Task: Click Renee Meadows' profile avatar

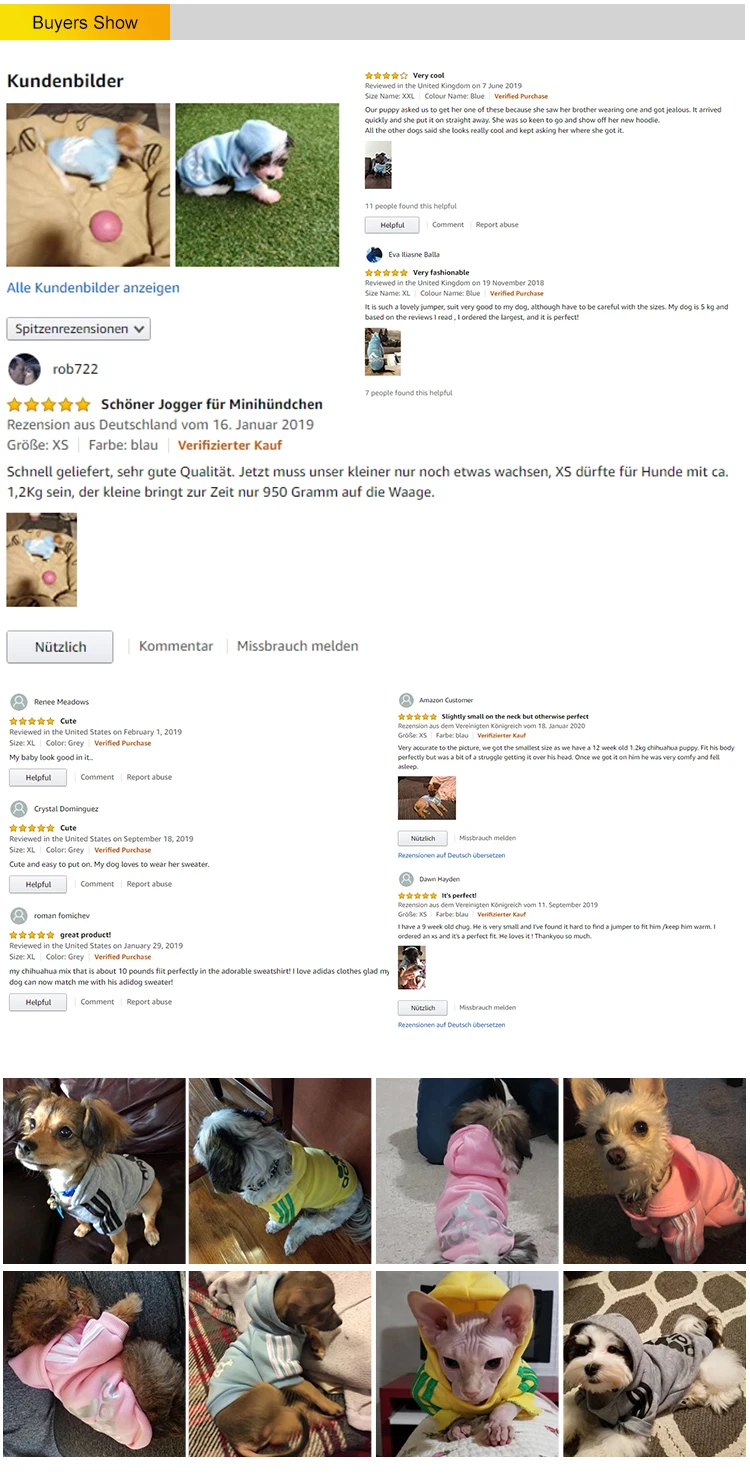Action: (18, 702)
